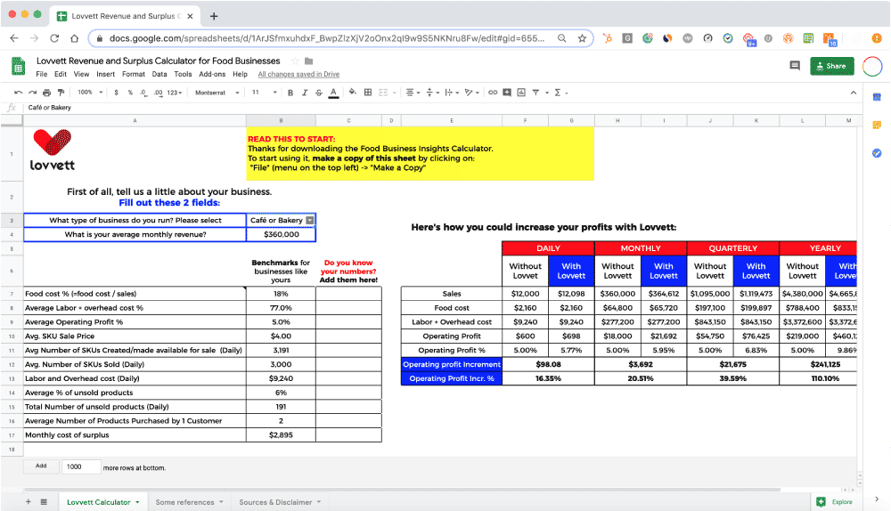
Task: Open the Café or Bakery cell dropdown
Action: pyautogui.click(x=310, y=220)
